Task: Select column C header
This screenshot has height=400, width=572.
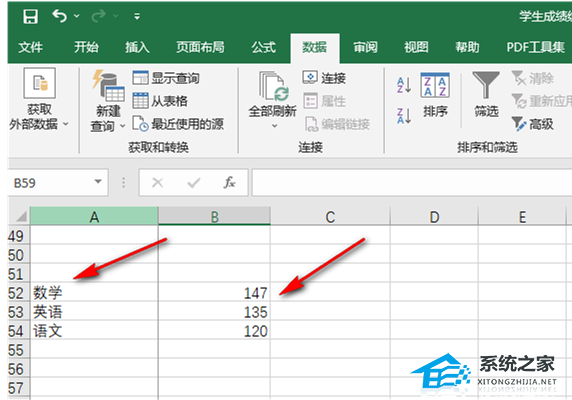Action: point(330,217)
